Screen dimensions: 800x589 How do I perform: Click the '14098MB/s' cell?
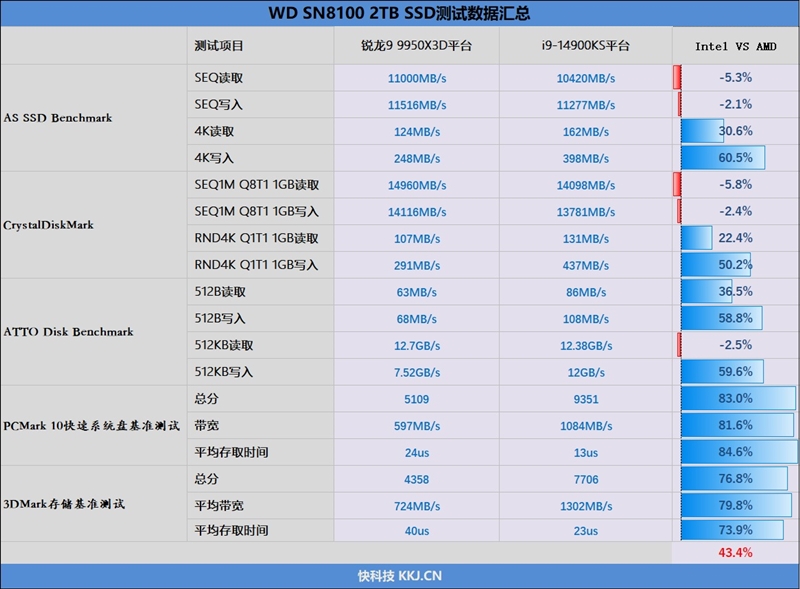[x=586, y=185]
